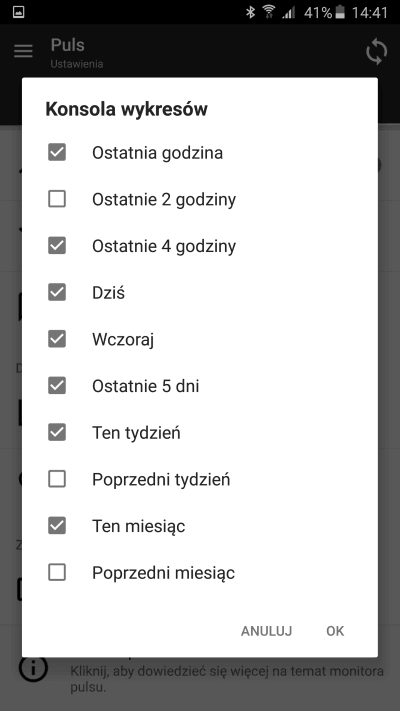
Task: Click the ANULUJ button
Action: (x=266, y=631)
